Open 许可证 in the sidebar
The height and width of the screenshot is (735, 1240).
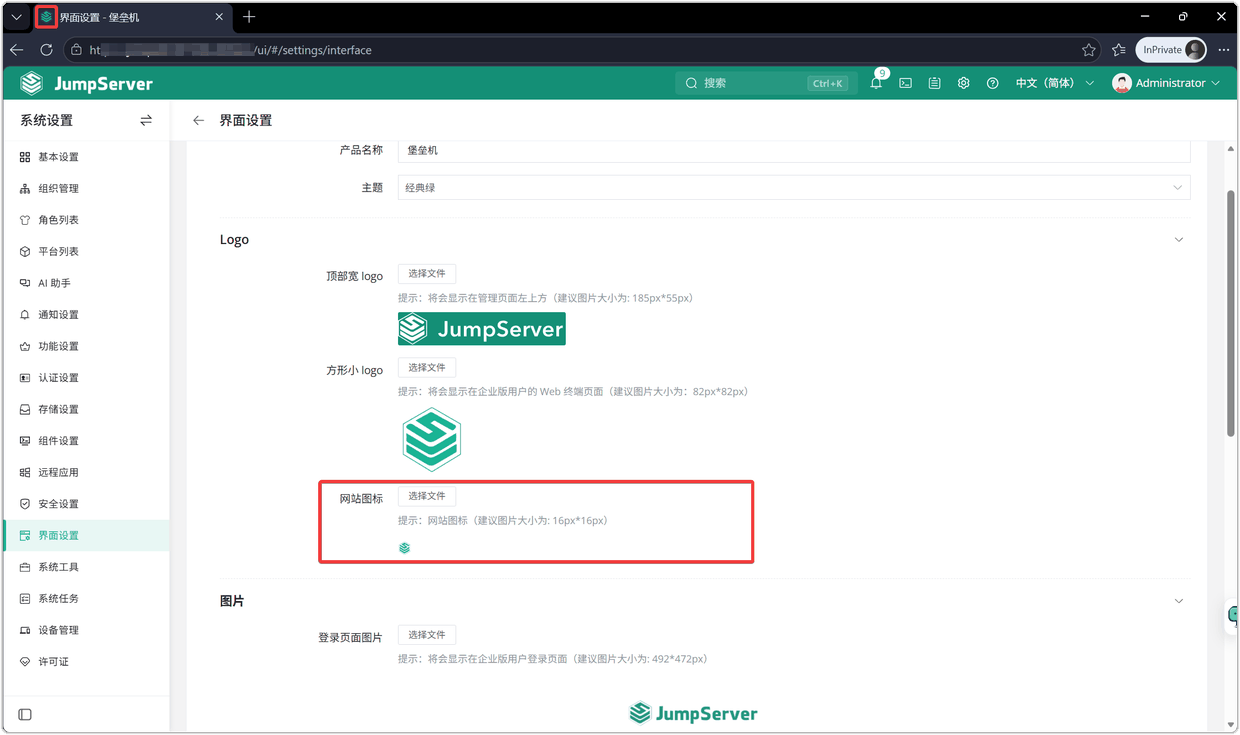(86, 662)
